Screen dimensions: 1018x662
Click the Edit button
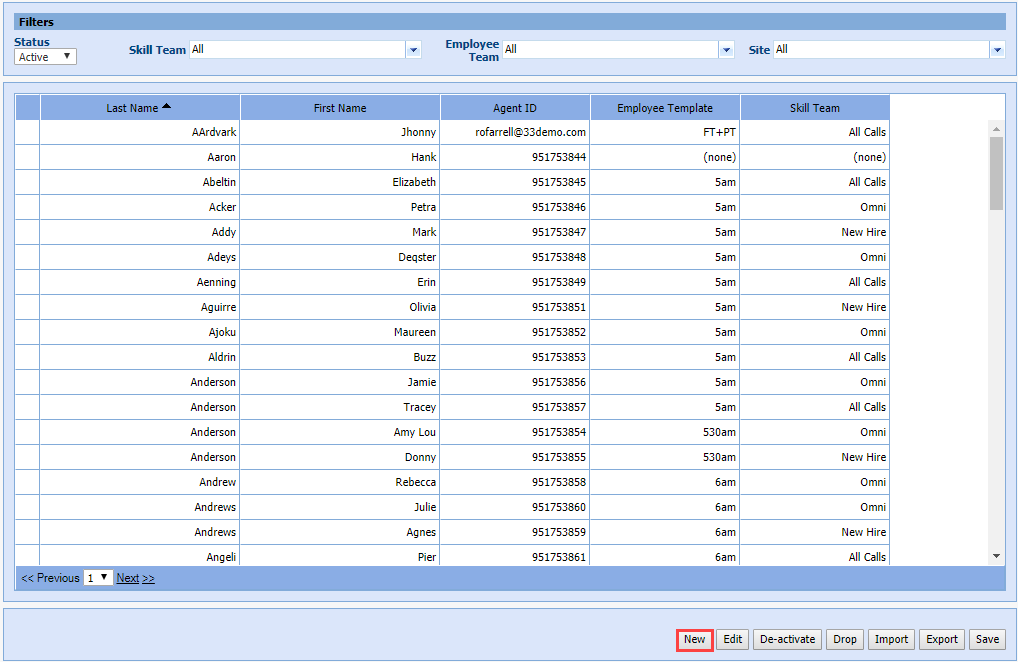point(733,640)
